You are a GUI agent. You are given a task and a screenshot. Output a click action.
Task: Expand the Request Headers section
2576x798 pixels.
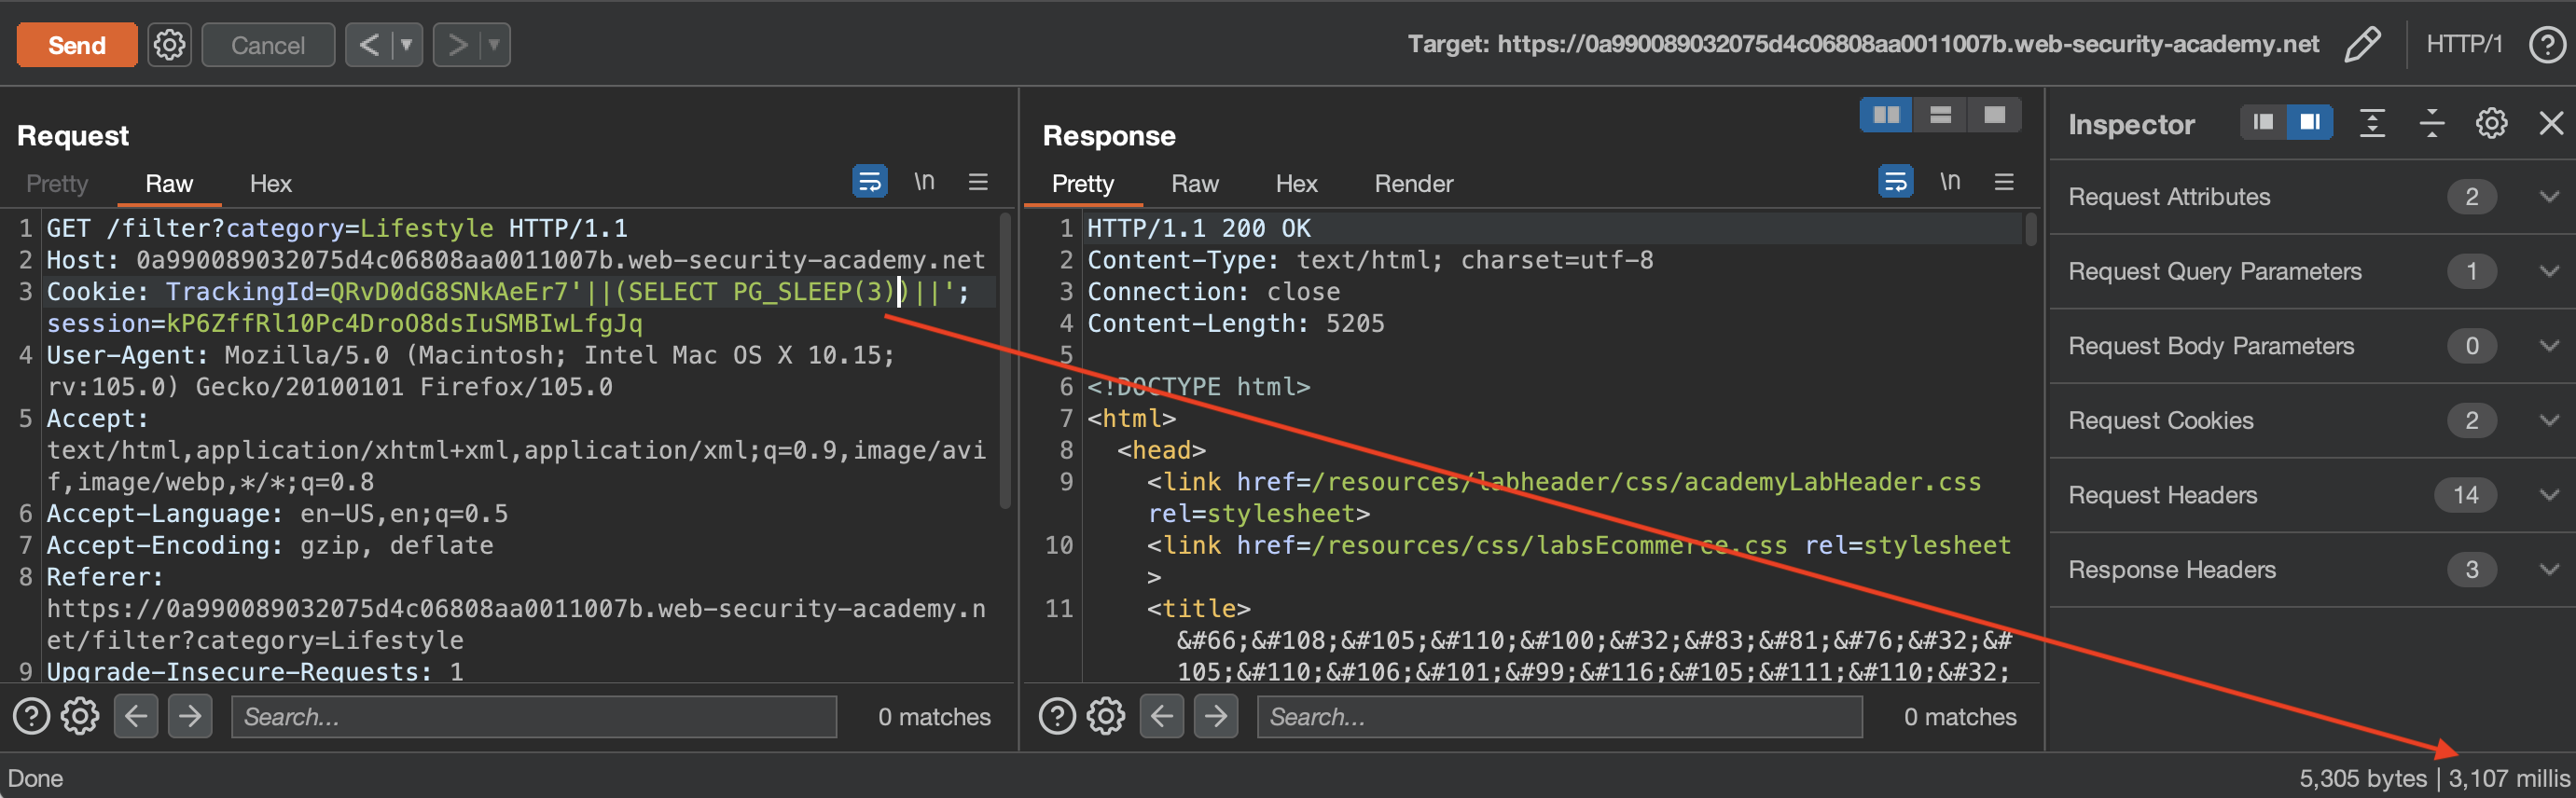coord(2549,495)
